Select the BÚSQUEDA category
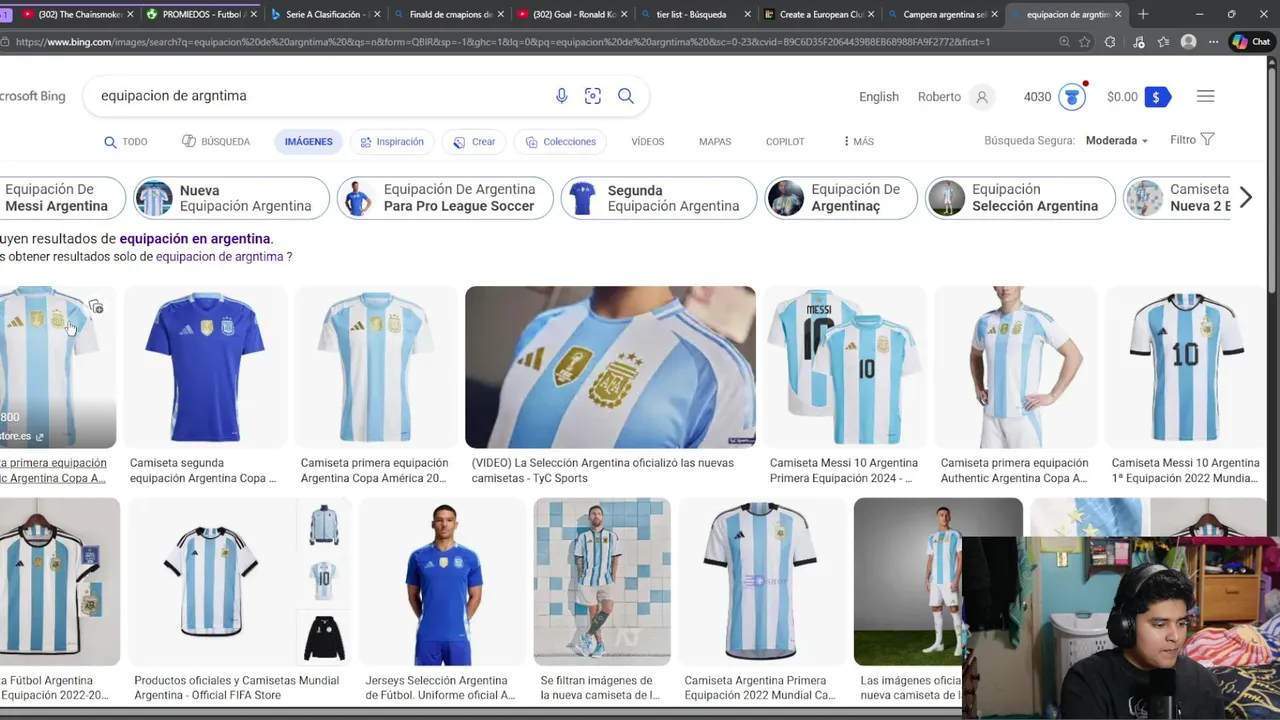 tap(216, 142)
